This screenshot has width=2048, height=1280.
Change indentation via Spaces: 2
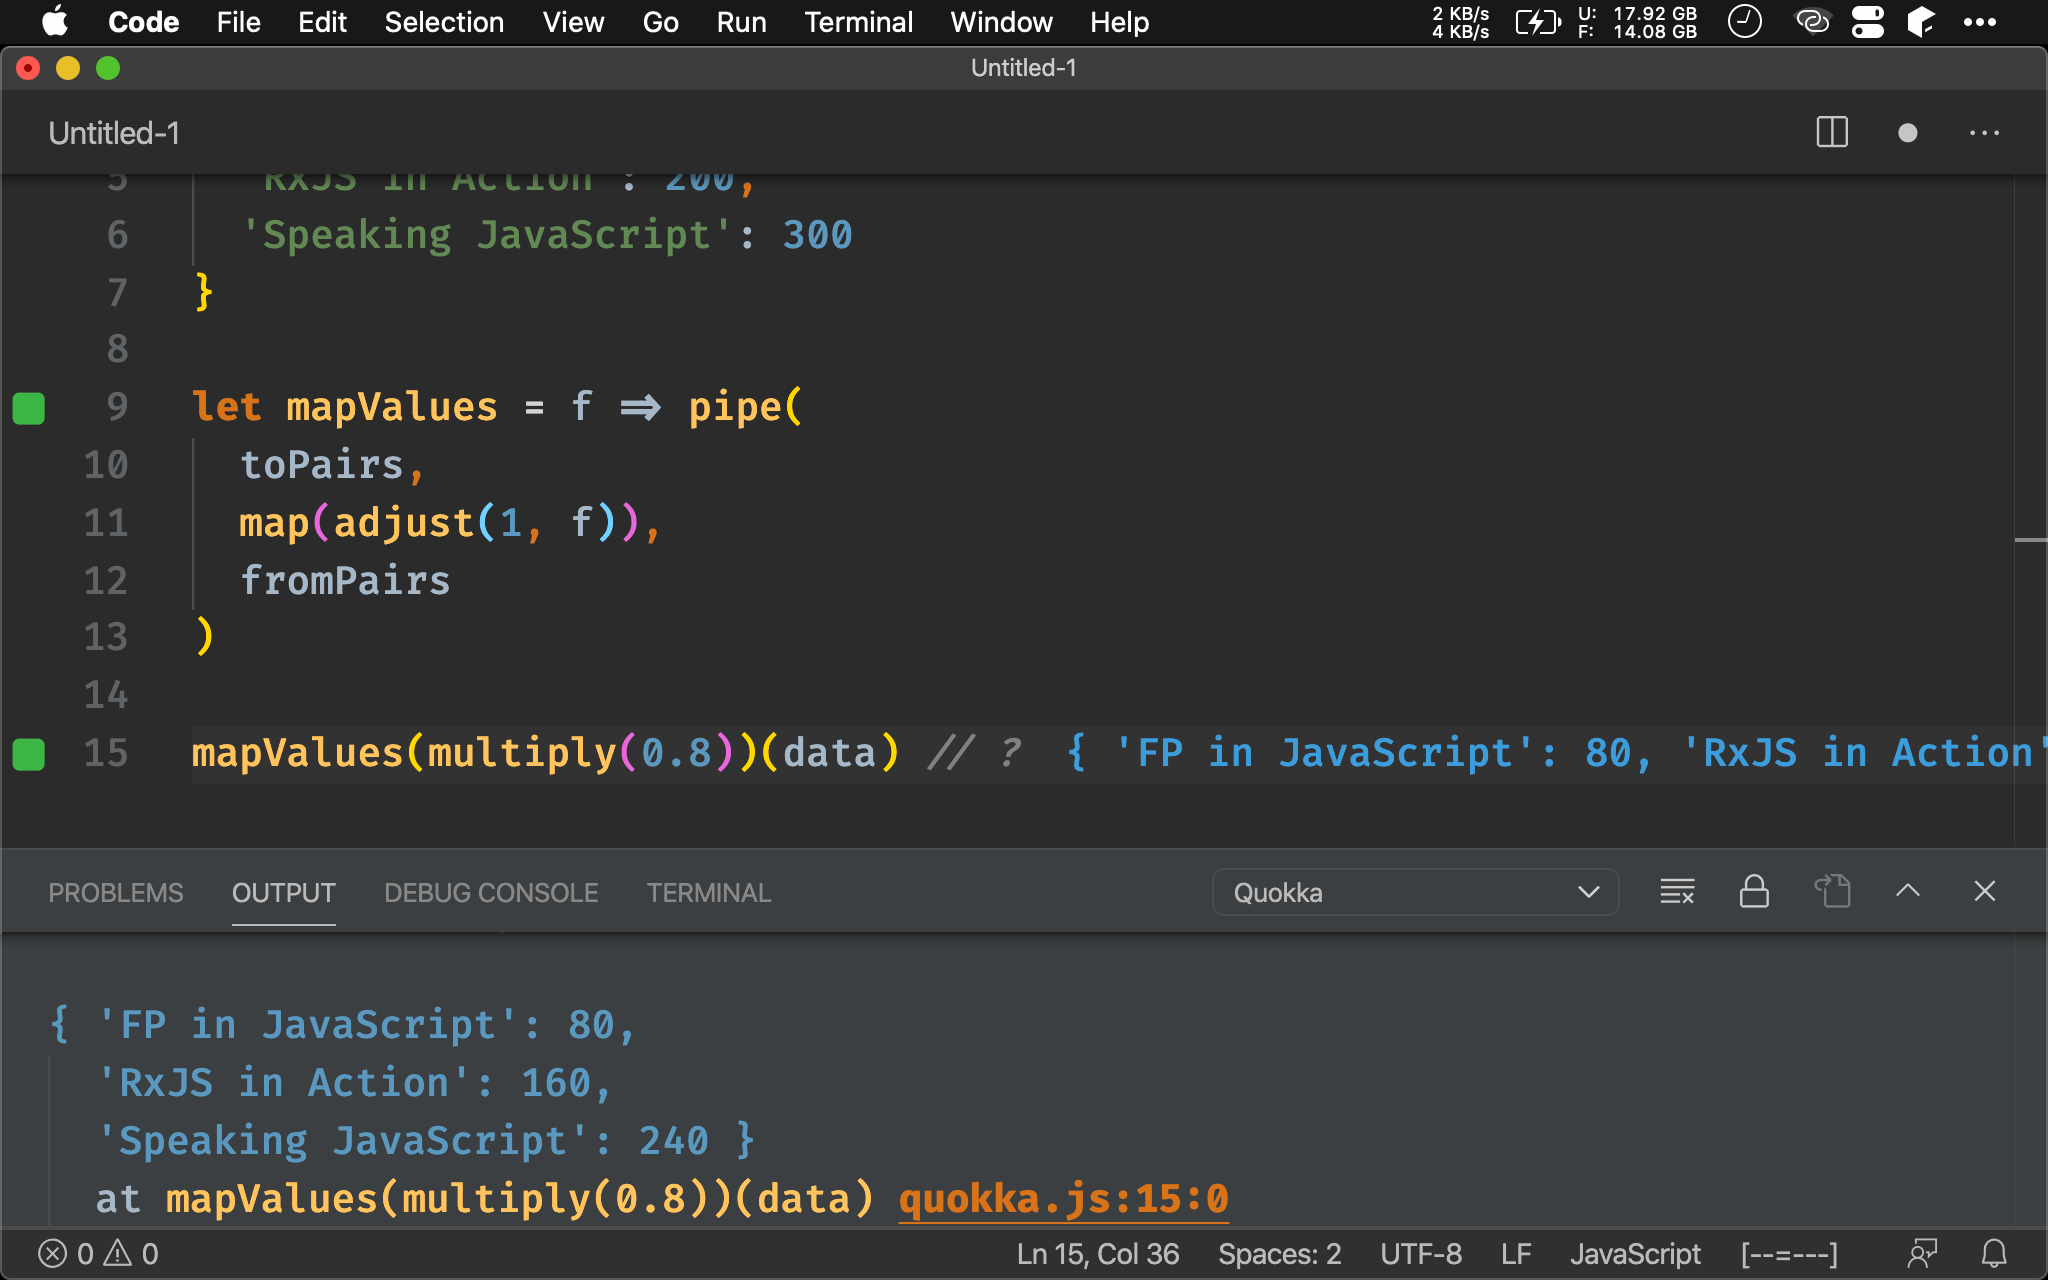click(1279, 1254)
